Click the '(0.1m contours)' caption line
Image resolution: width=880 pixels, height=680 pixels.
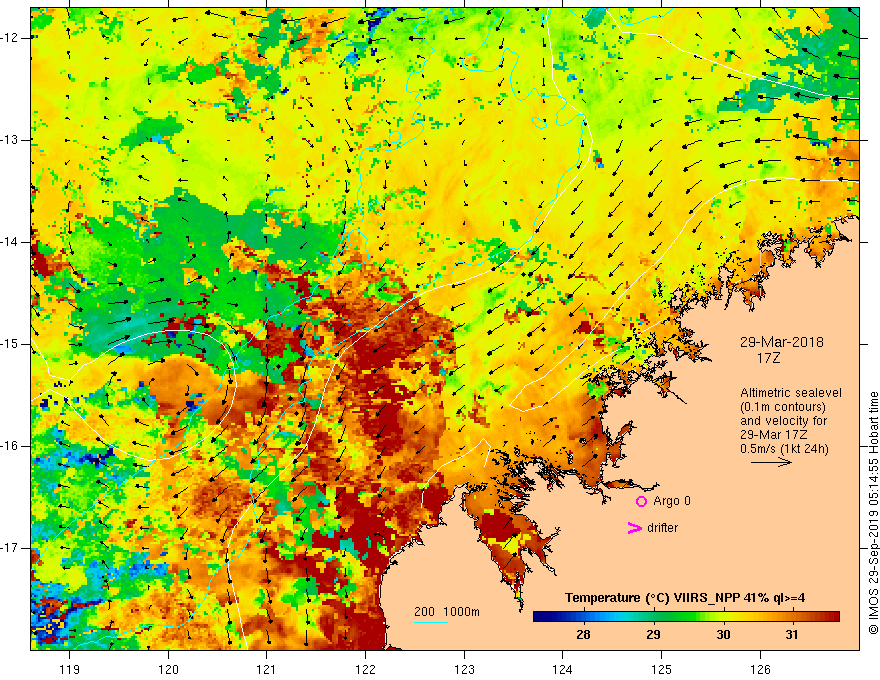pos(783,407)
